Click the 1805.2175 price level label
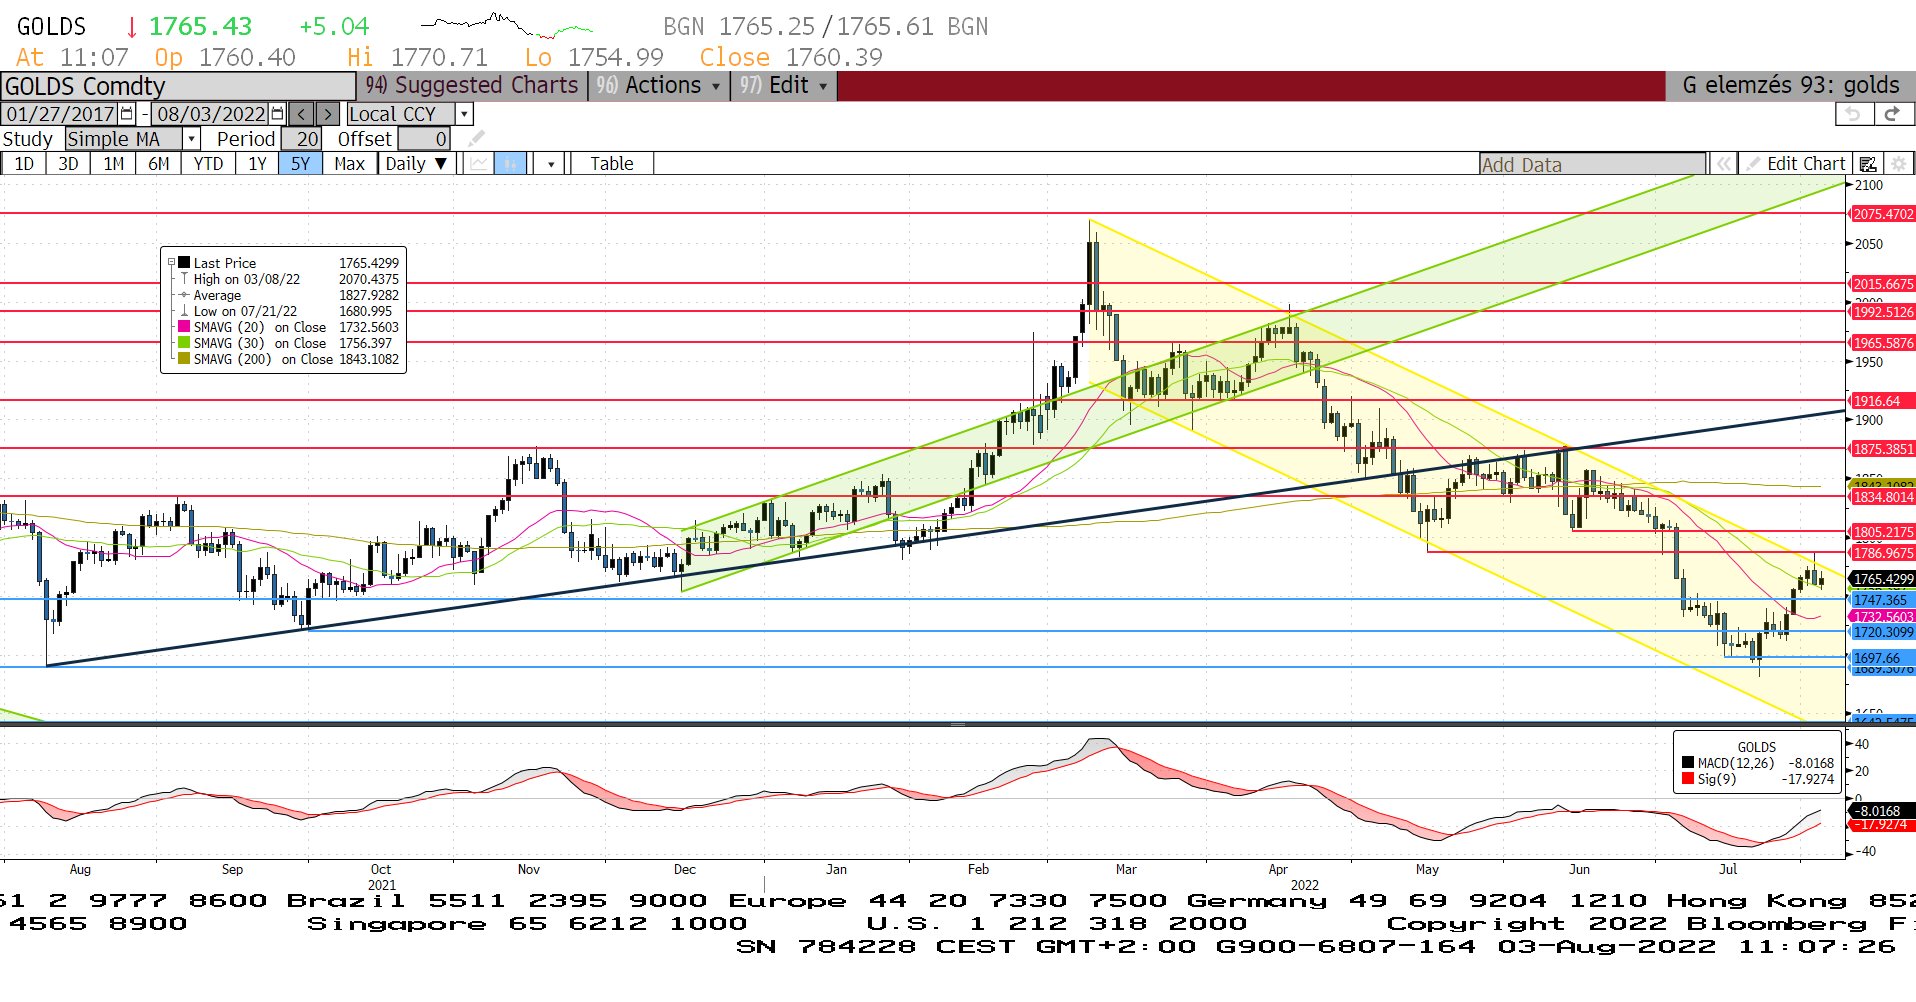 point(1883,532)
